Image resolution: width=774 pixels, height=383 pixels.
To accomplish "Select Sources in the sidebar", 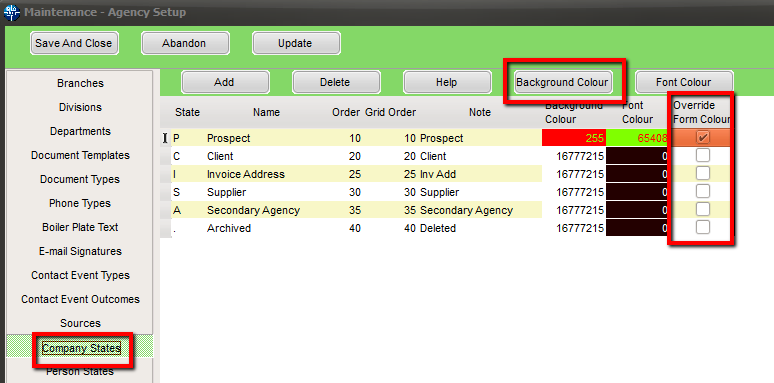I will pos(80,323).
